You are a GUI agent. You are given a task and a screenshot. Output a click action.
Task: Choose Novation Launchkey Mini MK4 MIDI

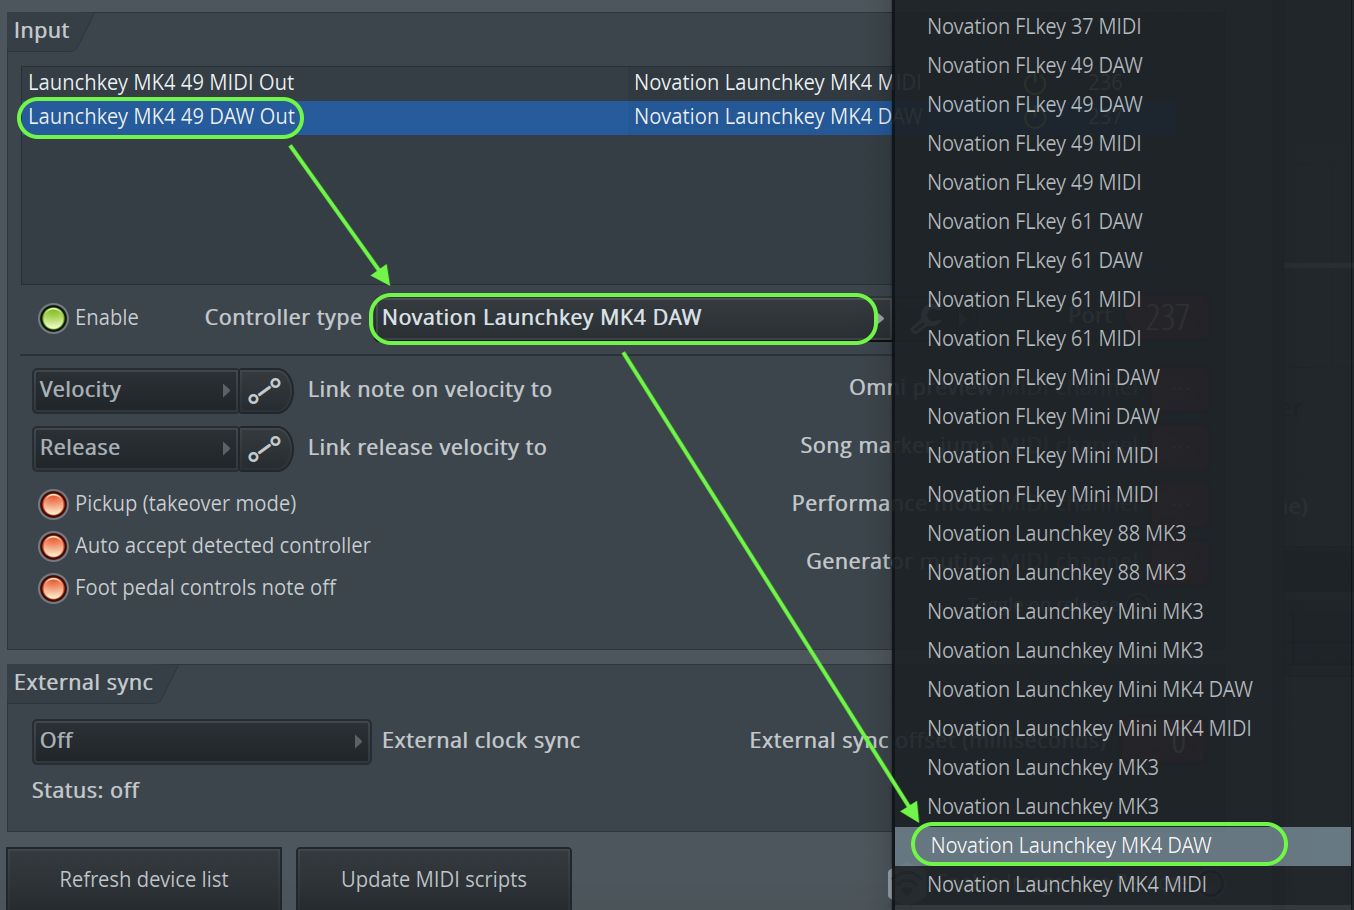tap(1123, 729)
